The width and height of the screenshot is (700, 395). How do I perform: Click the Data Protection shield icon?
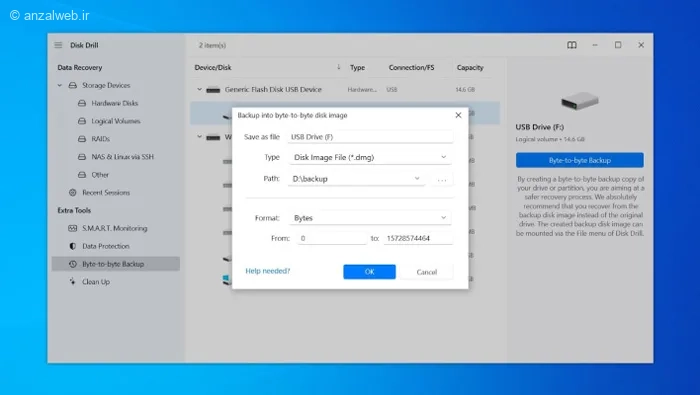[x=72, y=246]
